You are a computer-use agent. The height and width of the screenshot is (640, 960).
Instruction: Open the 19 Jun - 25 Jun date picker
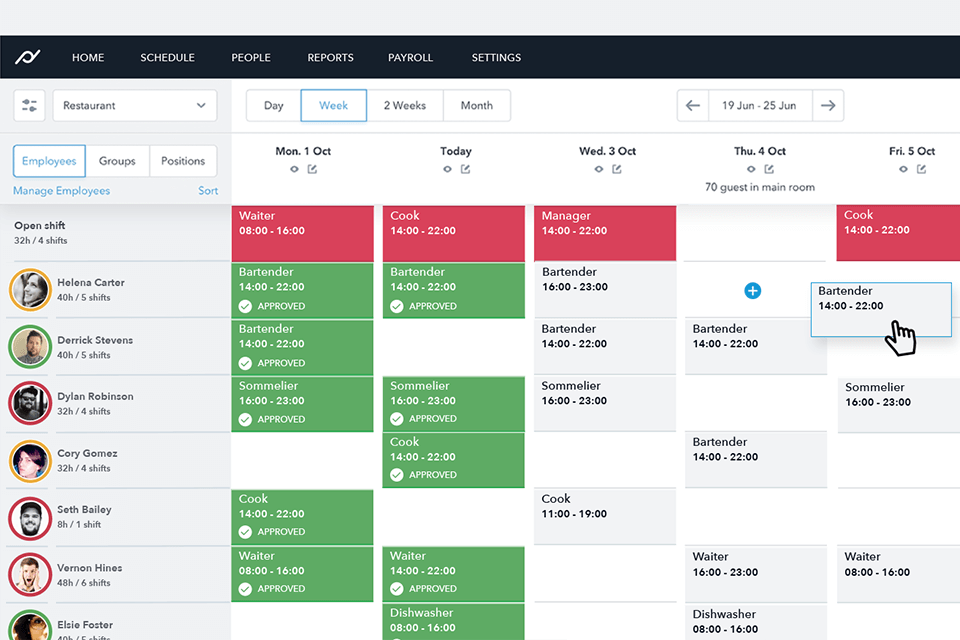click(759, 105)
